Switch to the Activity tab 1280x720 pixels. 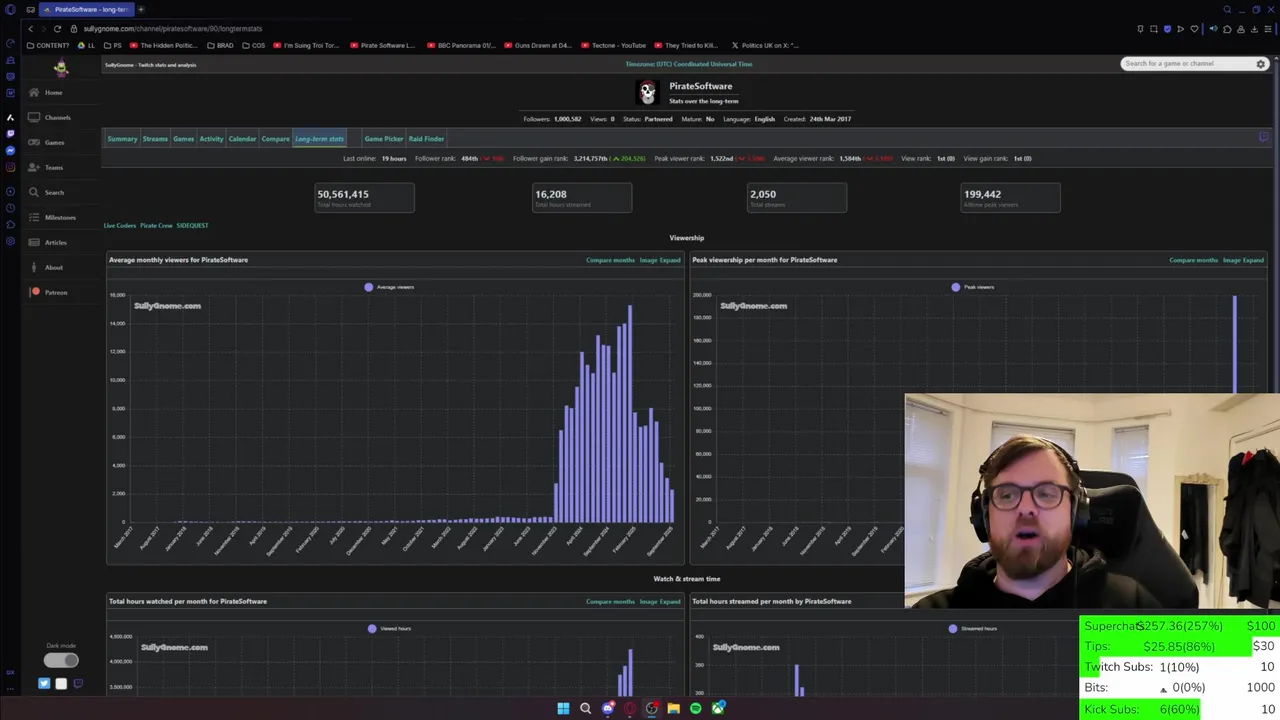click(211, 139)
